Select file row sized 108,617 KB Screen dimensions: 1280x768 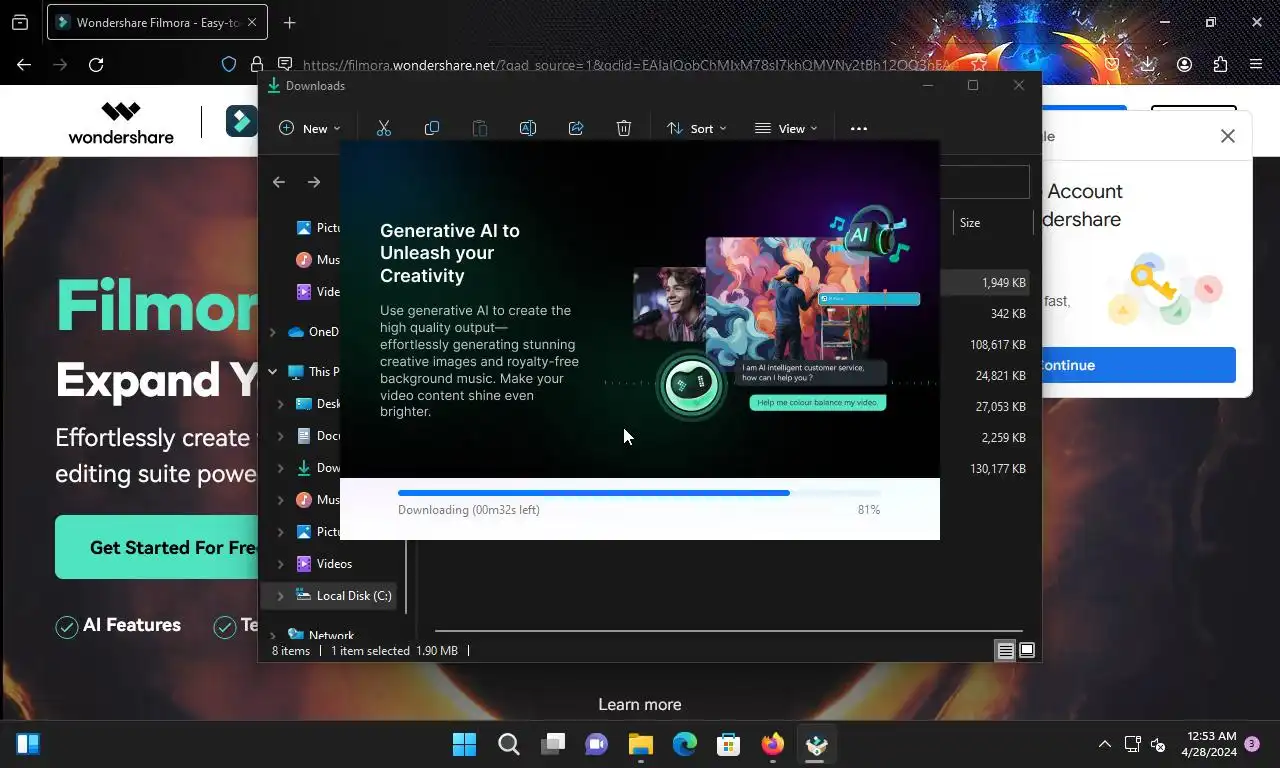984,345
